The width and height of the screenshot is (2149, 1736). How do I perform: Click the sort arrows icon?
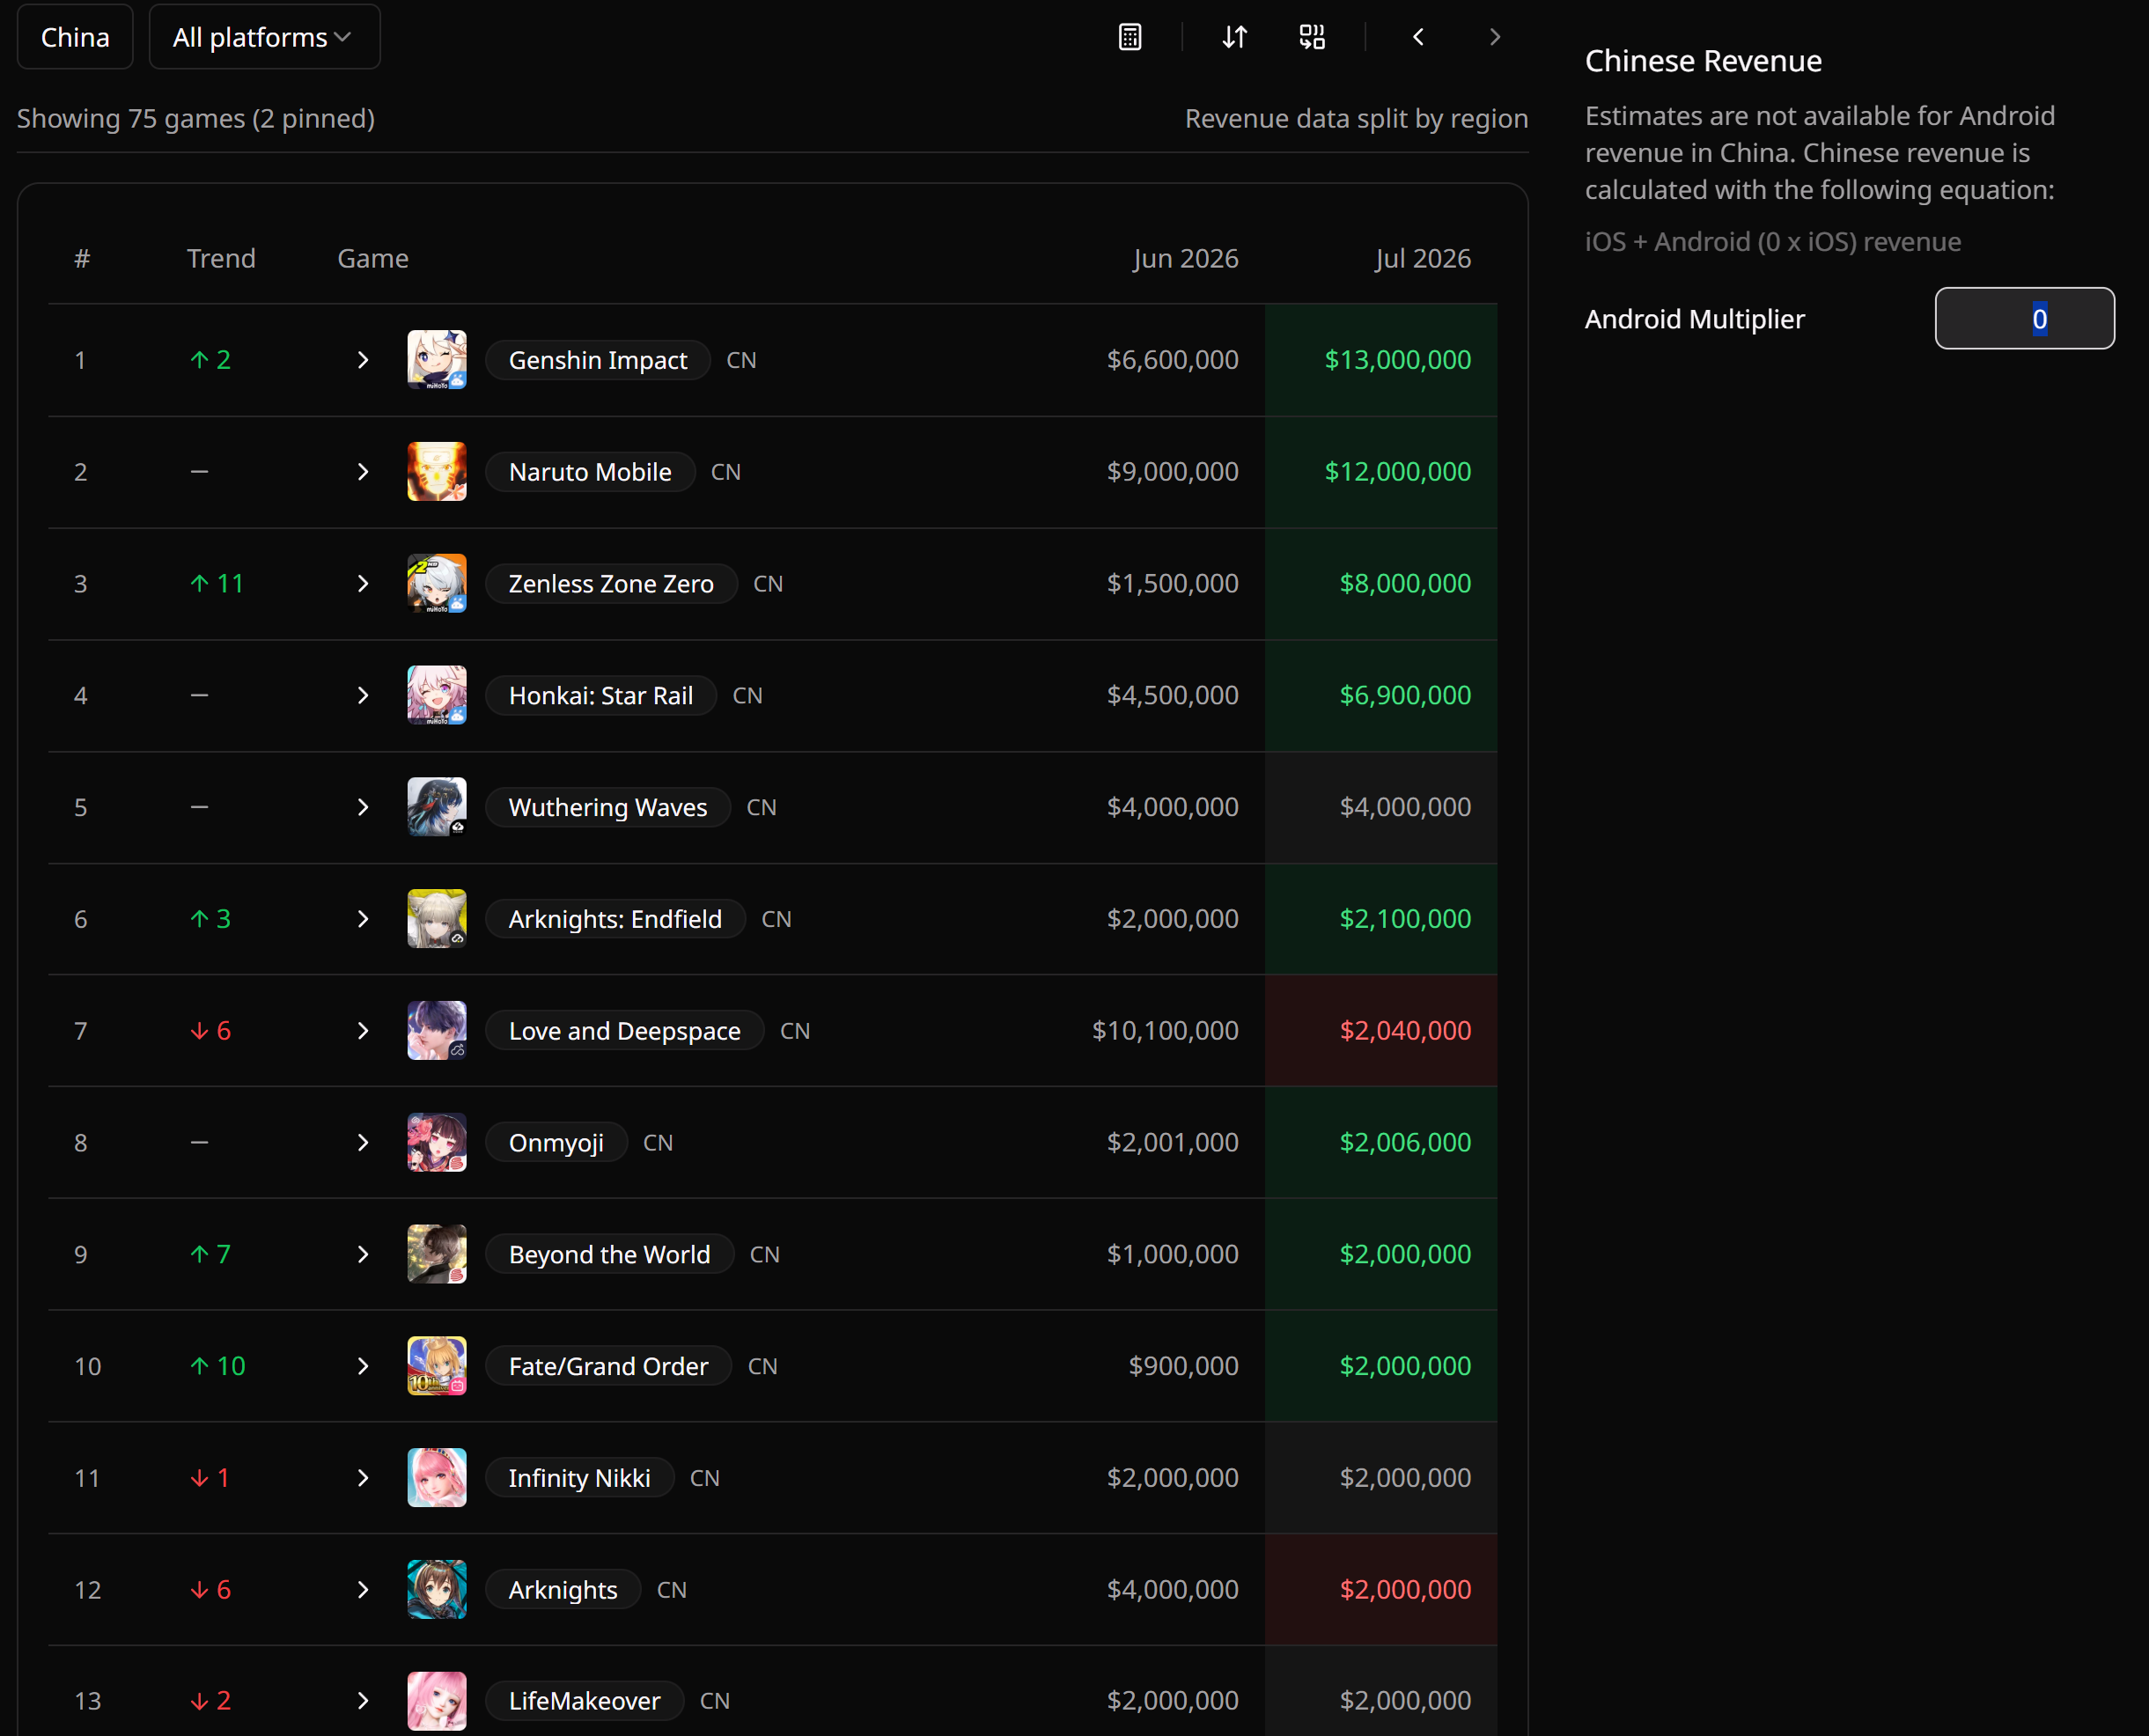(x=1235, y=37)
